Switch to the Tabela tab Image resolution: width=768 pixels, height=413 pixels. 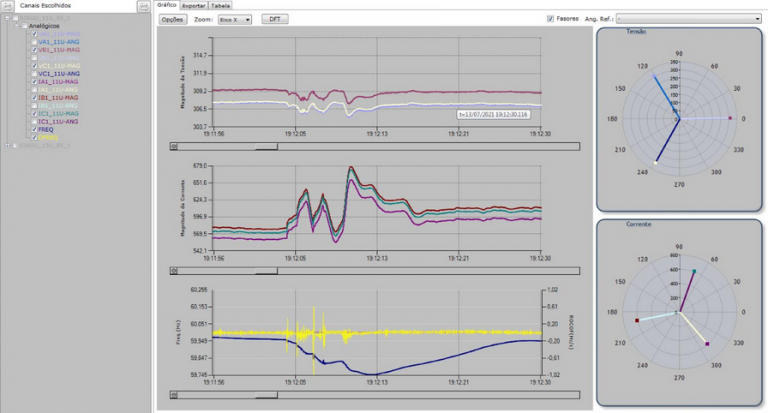[220, 5]
